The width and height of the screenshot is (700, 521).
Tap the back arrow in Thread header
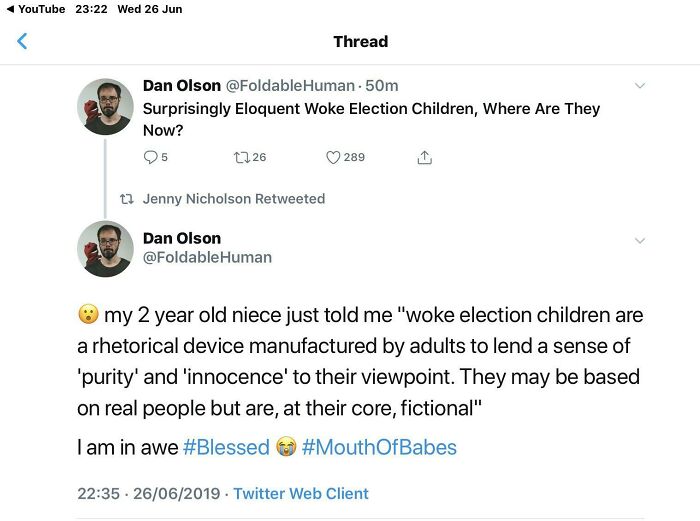tap(22, 42)
